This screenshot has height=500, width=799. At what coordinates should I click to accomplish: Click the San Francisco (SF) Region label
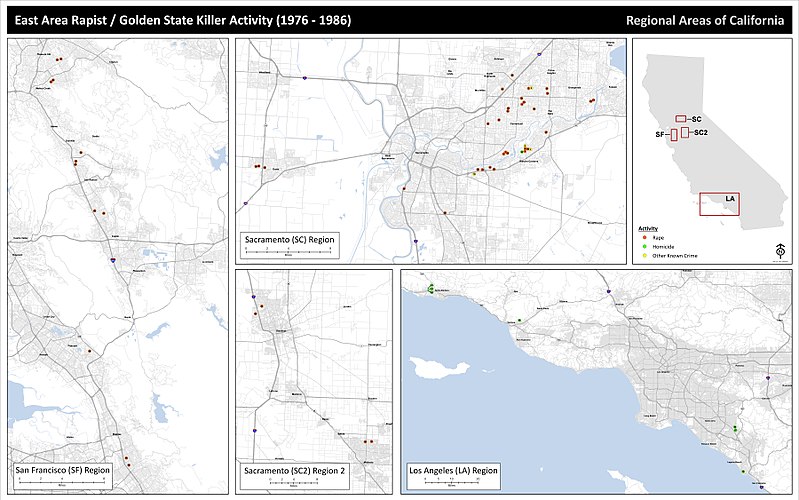[x=62, y=469]
